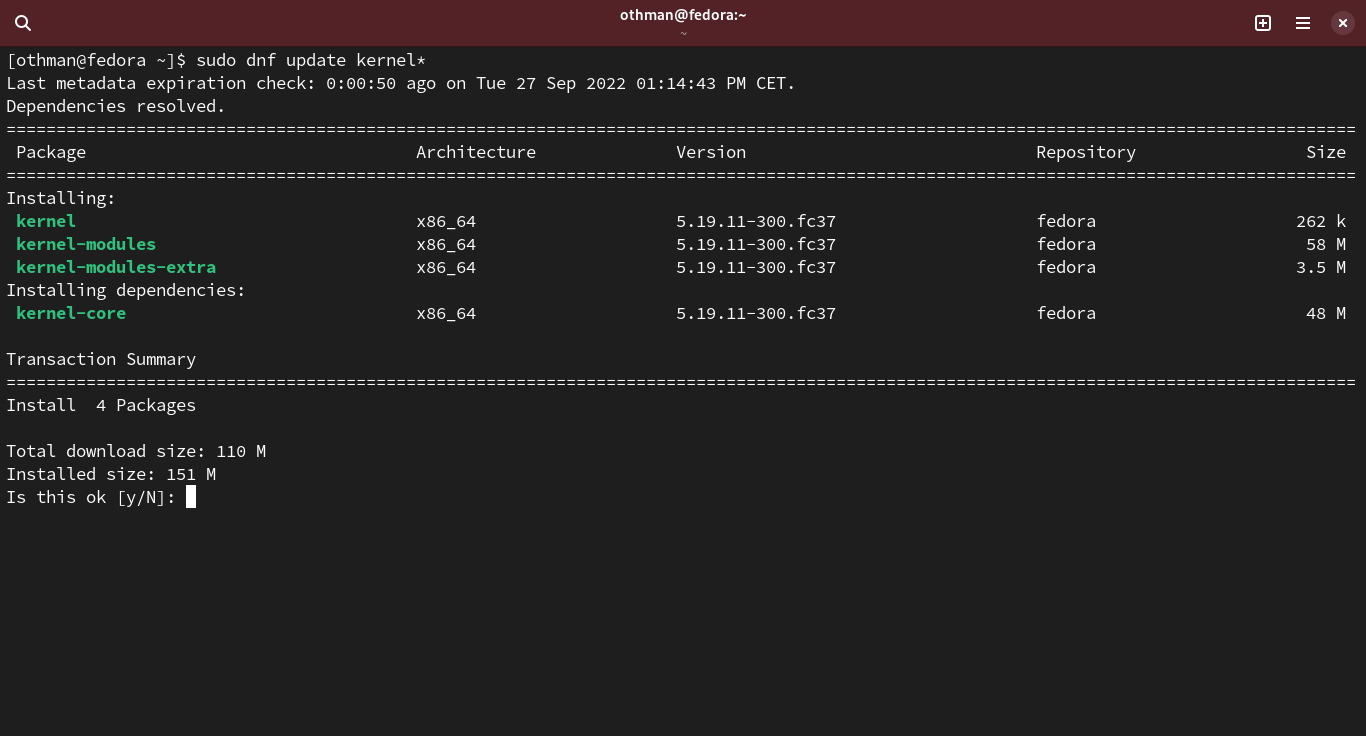Click the othman@fedora window title

tap(683, 15)
